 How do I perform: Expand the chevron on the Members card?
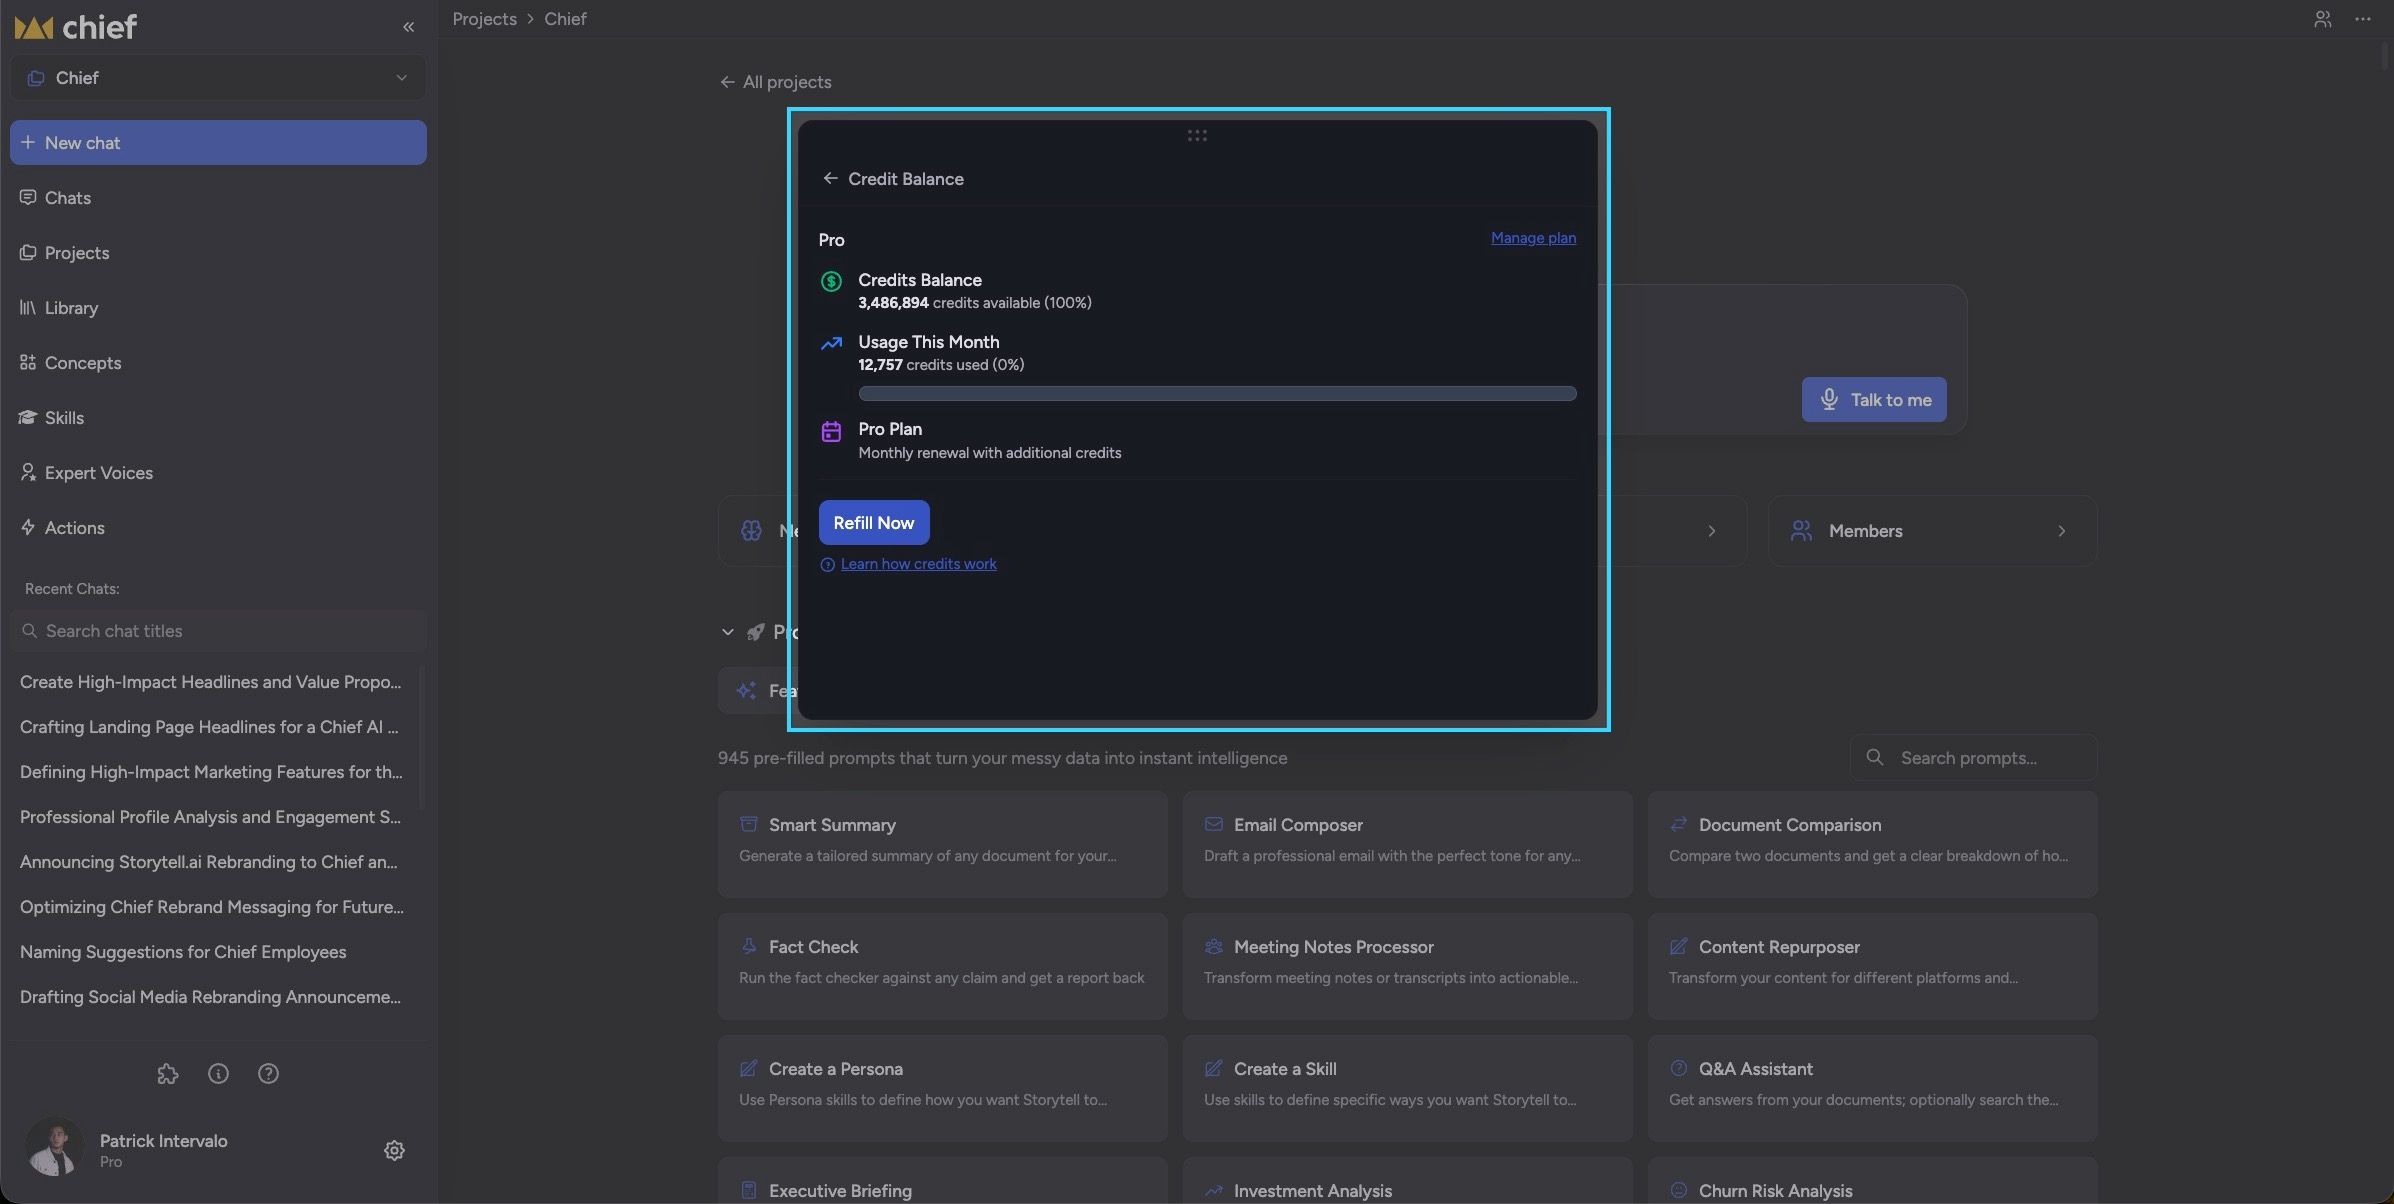tap(2061, 531)
